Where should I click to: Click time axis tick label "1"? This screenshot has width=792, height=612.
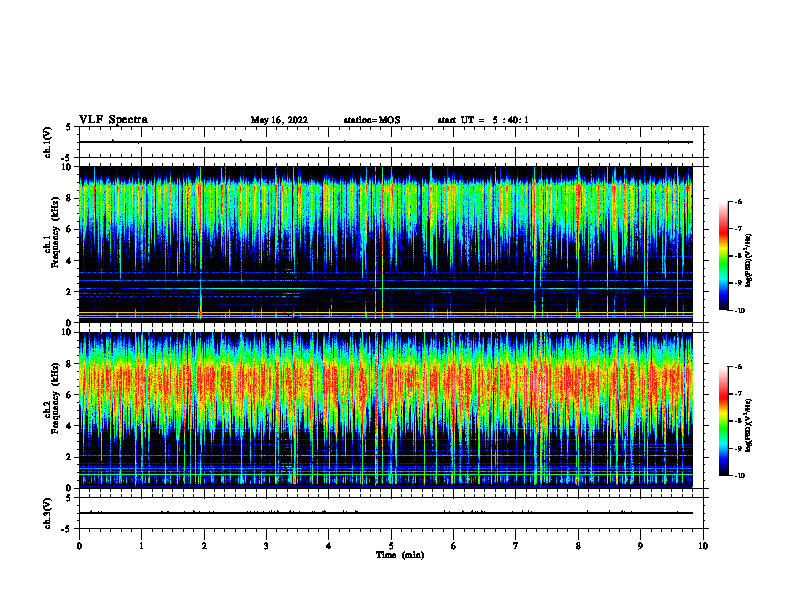click(141, 546)
